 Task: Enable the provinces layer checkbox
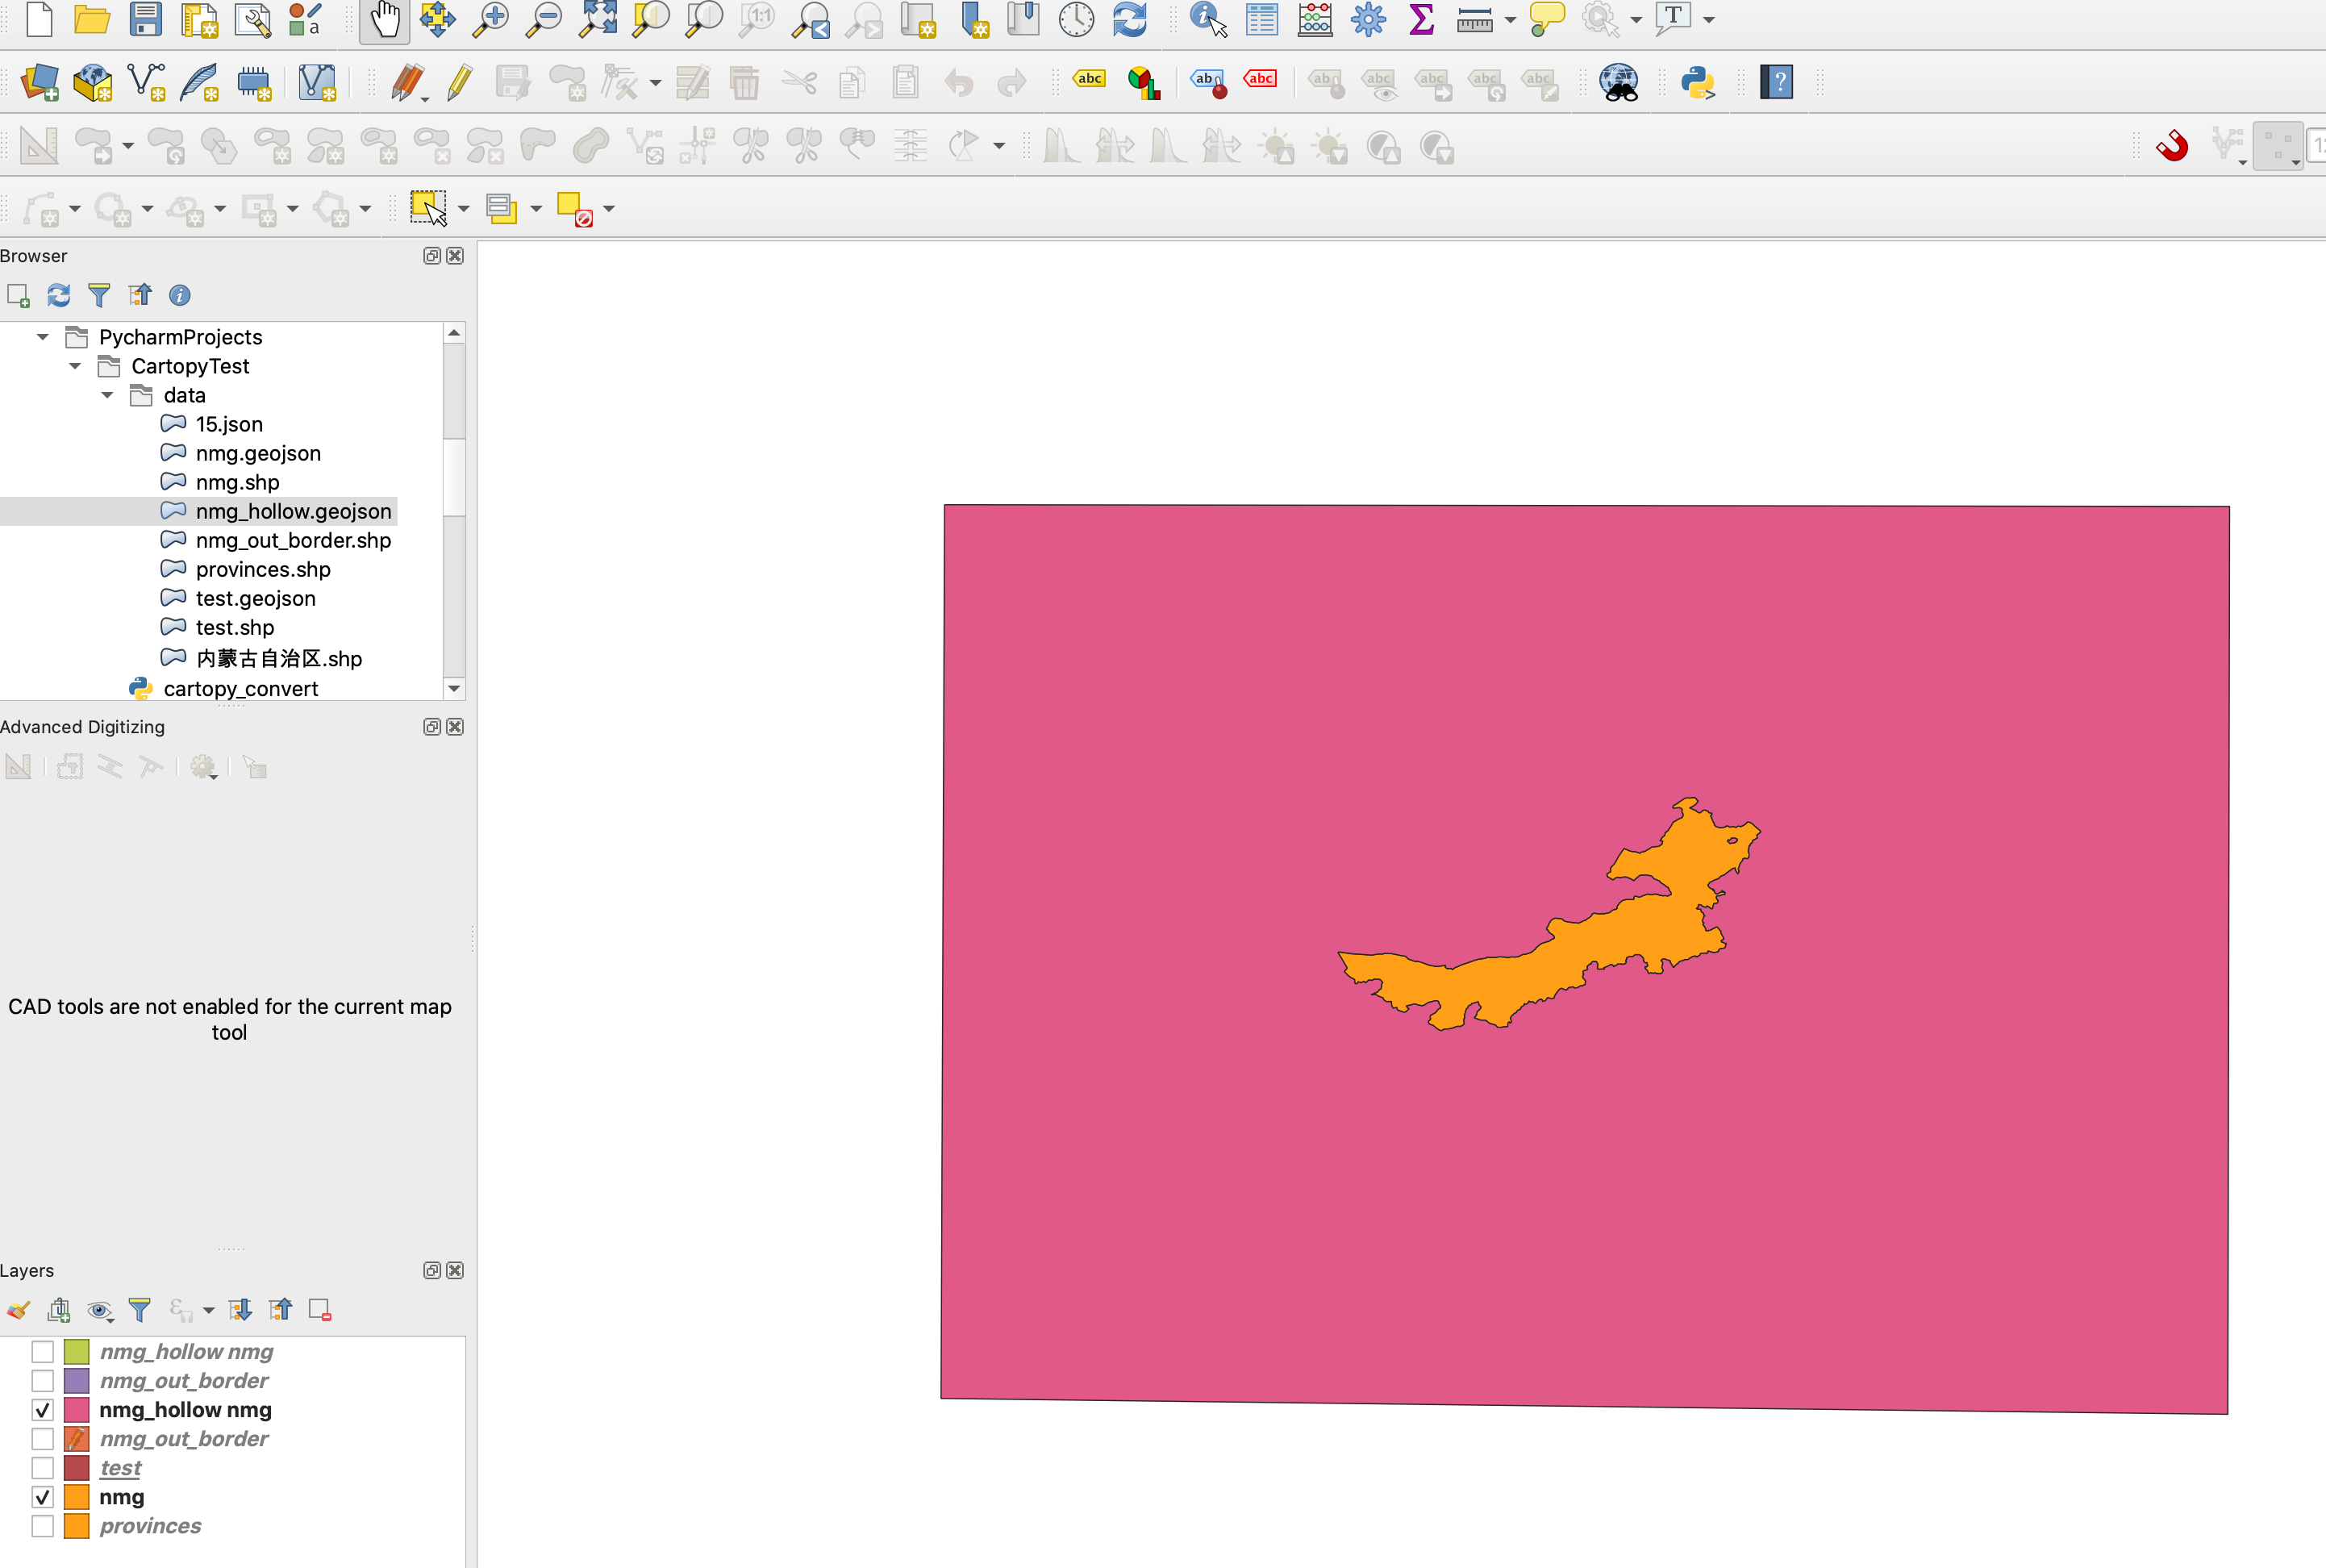tap(42, 1526)
